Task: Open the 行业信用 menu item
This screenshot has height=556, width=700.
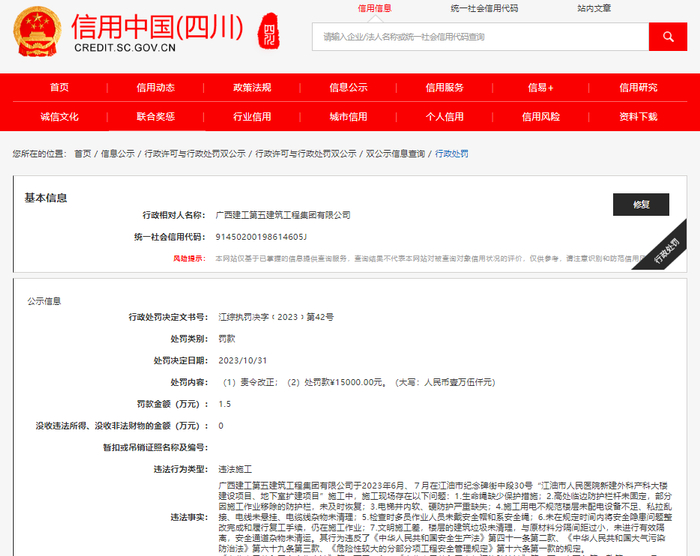Action: coord(252,117)
